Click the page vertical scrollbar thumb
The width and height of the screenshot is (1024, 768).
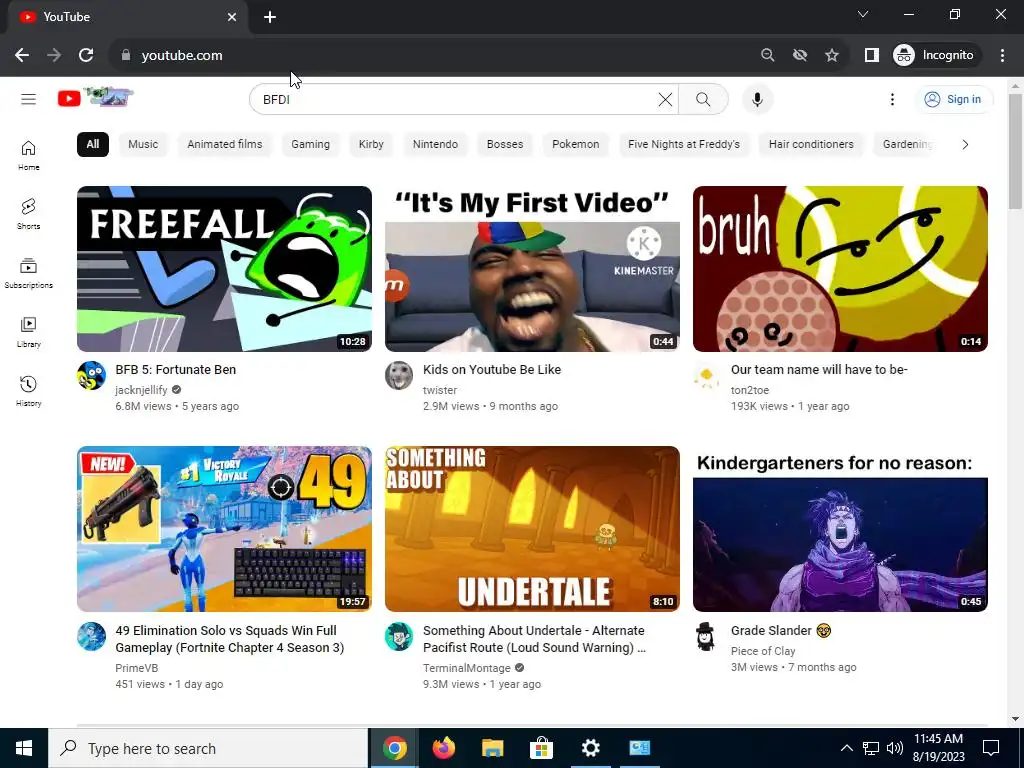click(x=1015, y=152)
